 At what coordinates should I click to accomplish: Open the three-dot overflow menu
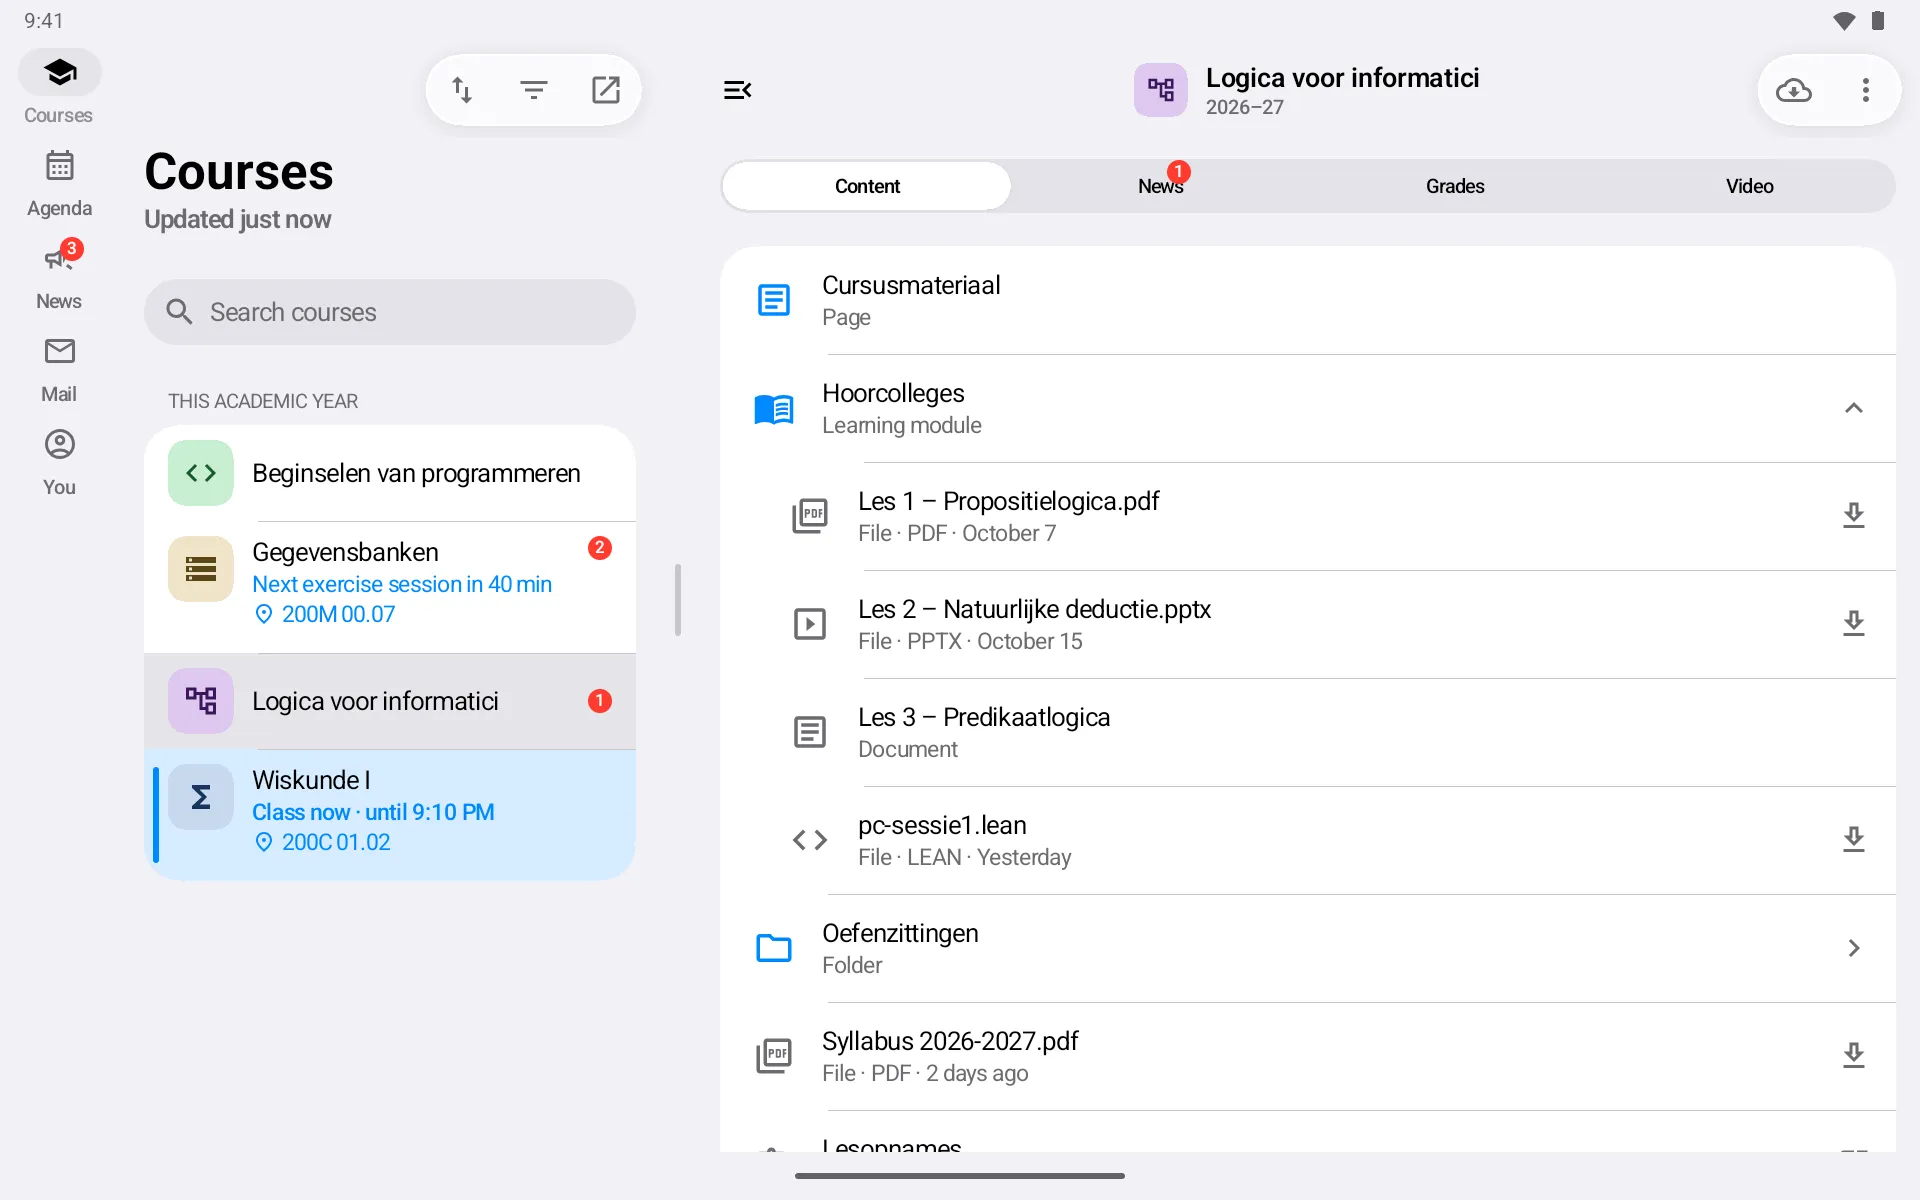[1866, 90]
